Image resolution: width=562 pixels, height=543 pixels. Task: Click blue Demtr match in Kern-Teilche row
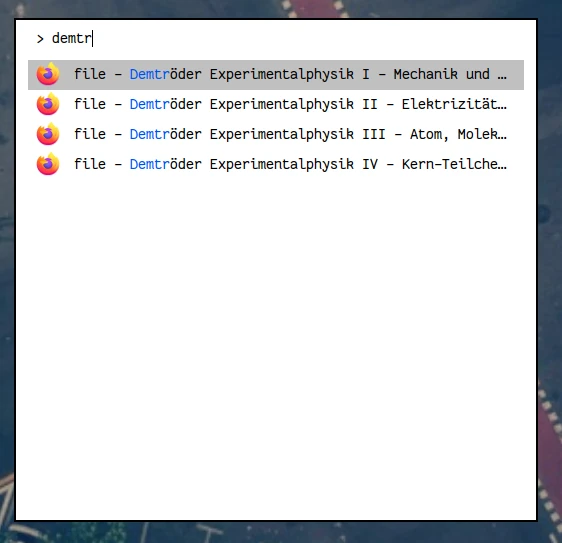(149, 164)
